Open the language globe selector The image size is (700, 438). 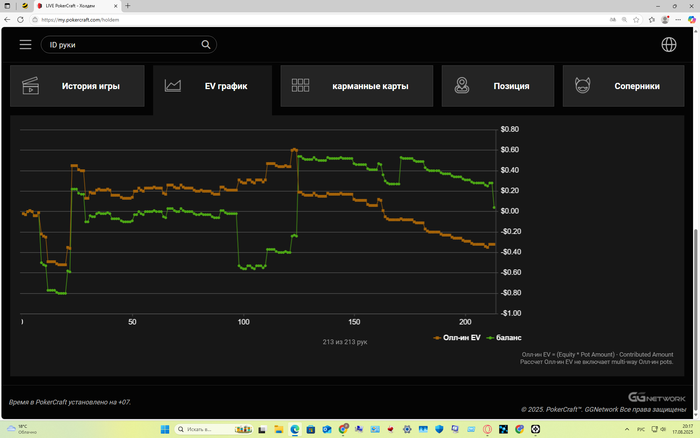tap(669, 45)
